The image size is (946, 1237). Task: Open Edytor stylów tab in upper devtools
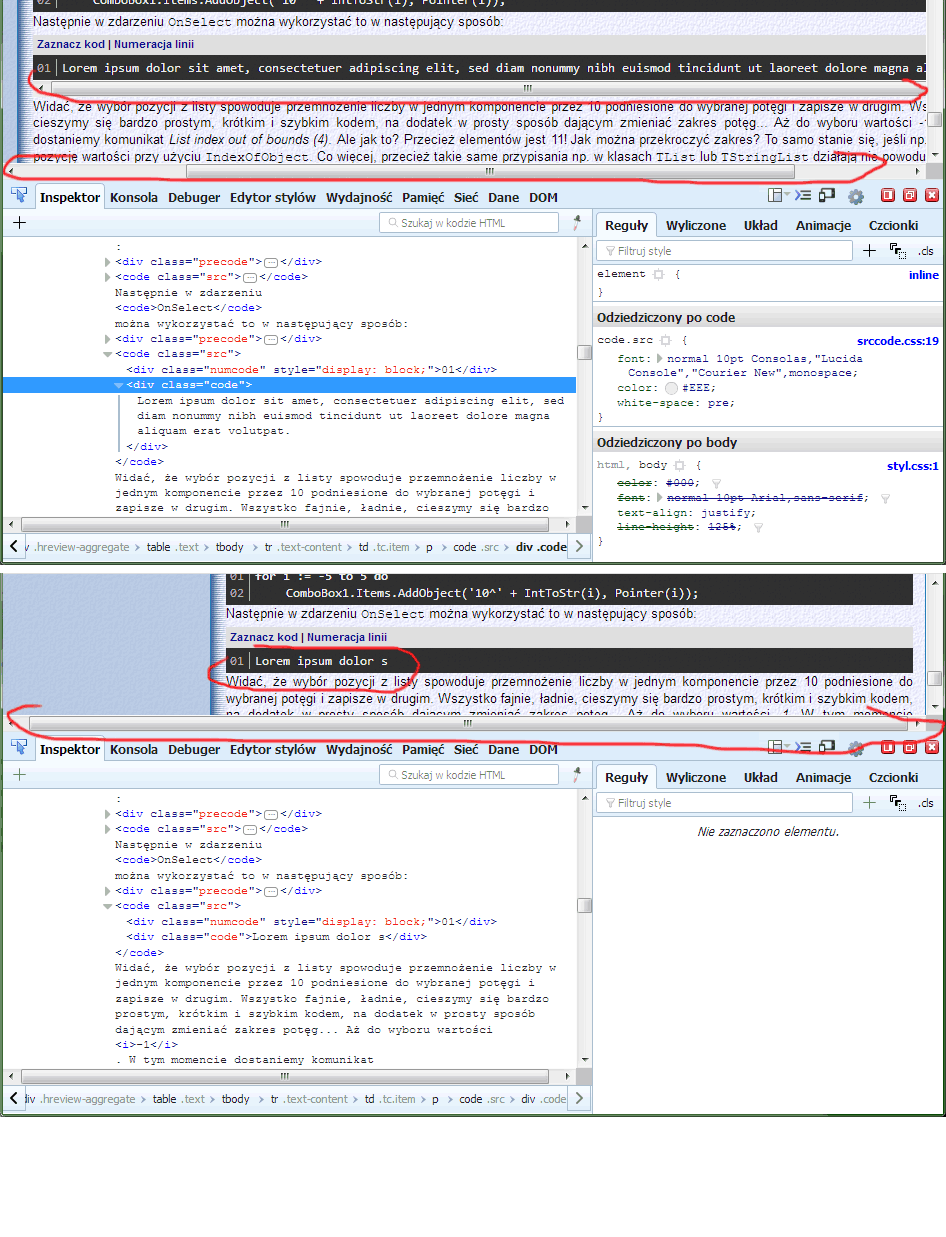pyautogui.click(x=273, y=198)
